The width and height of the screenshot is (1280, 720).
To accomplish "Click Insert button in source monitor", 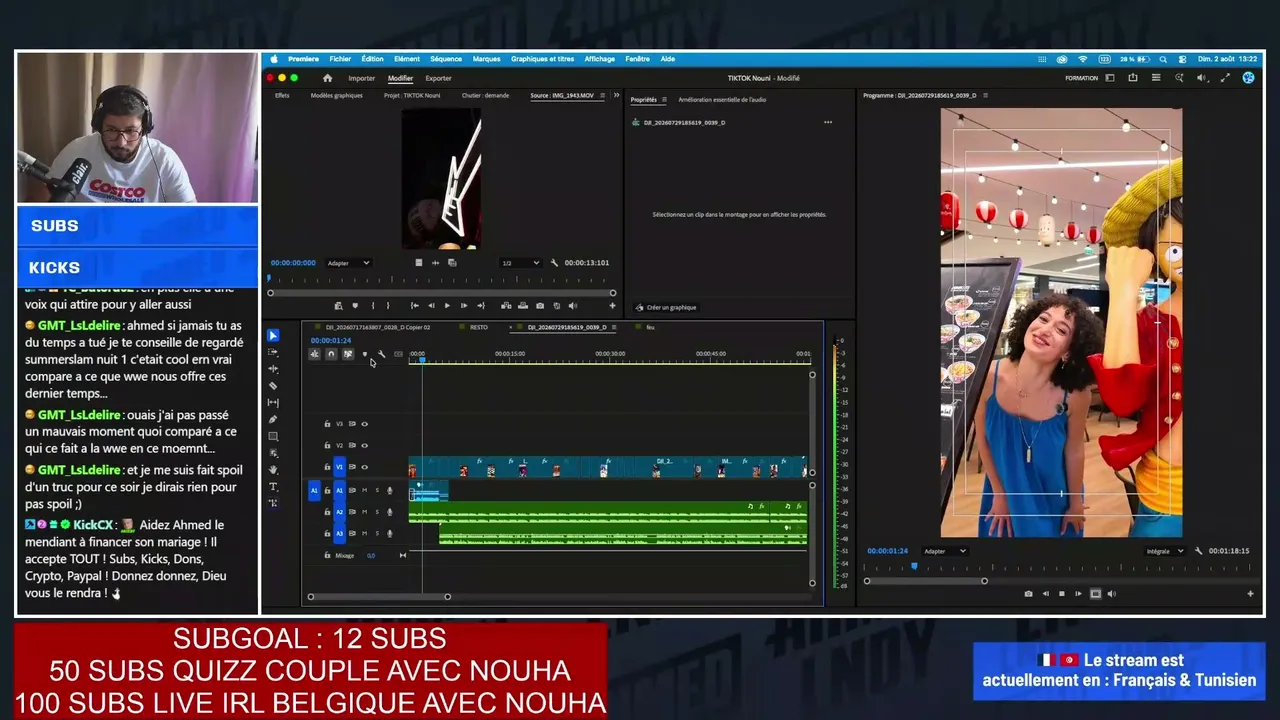I will [506, 306].
